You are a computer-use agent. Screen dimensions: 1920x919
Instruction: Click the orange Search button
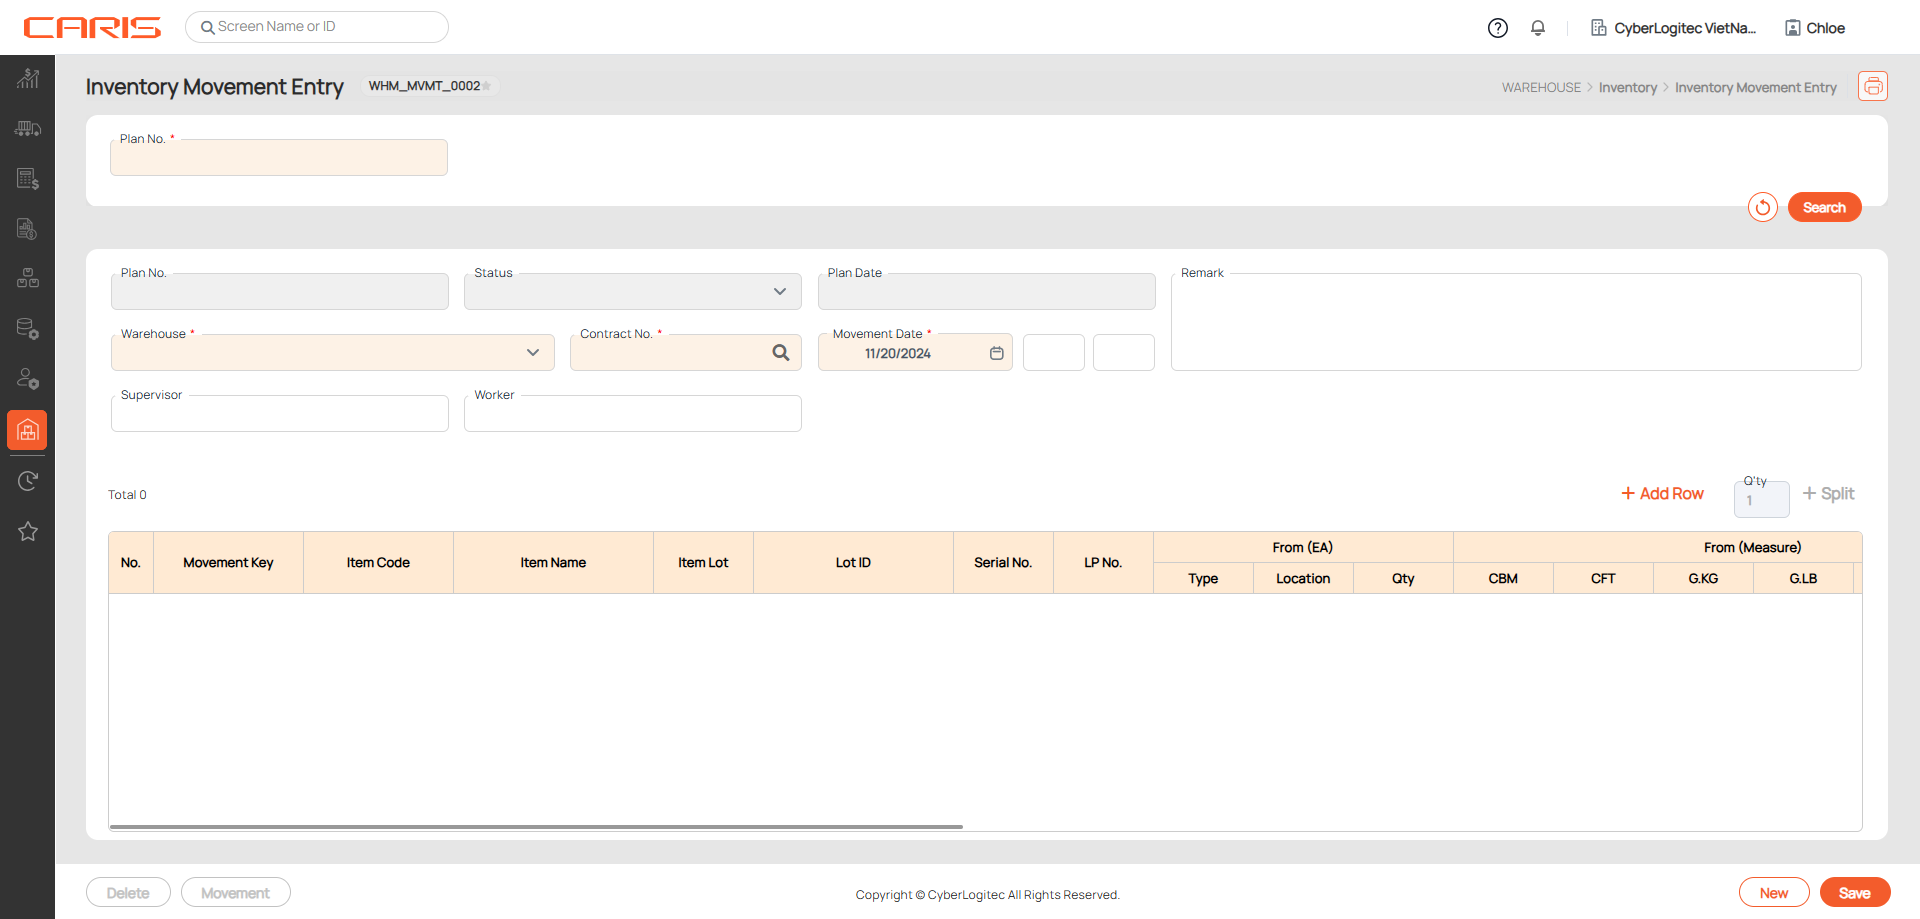click(x=1824, y=207)
